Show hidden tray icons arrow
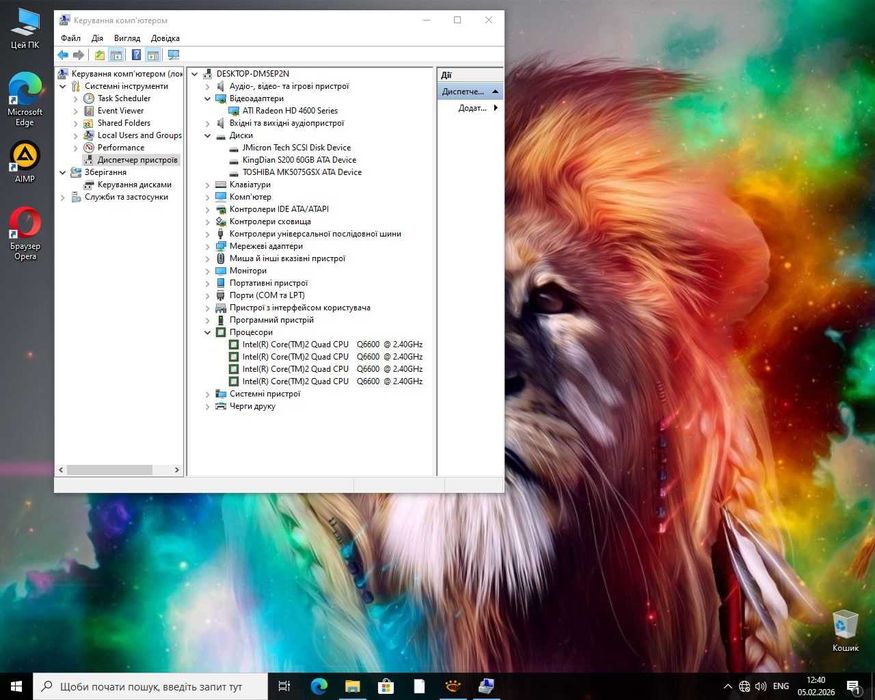This screenshot has width=875, height=700. pos(728,686)
